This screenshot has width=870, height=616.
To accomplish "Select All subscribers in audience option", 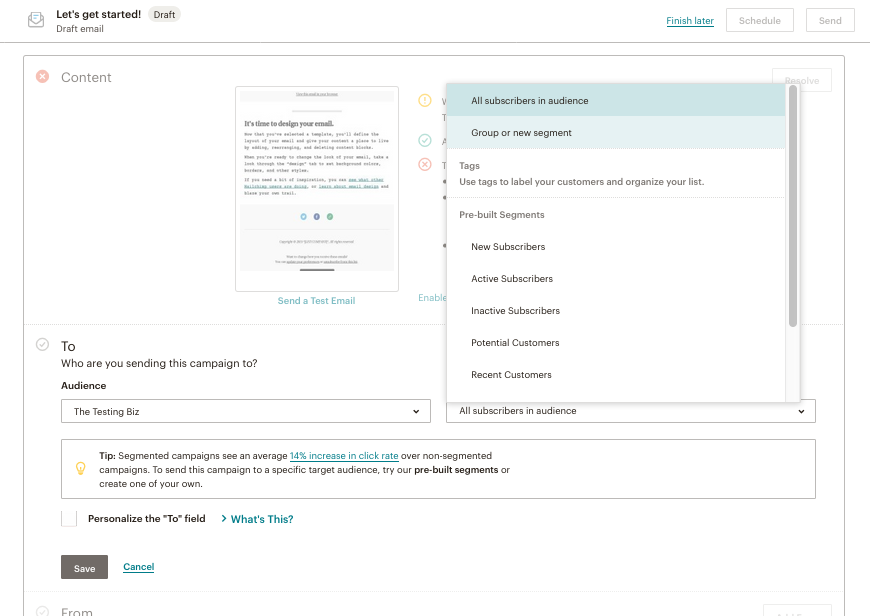I will (616, 100).
